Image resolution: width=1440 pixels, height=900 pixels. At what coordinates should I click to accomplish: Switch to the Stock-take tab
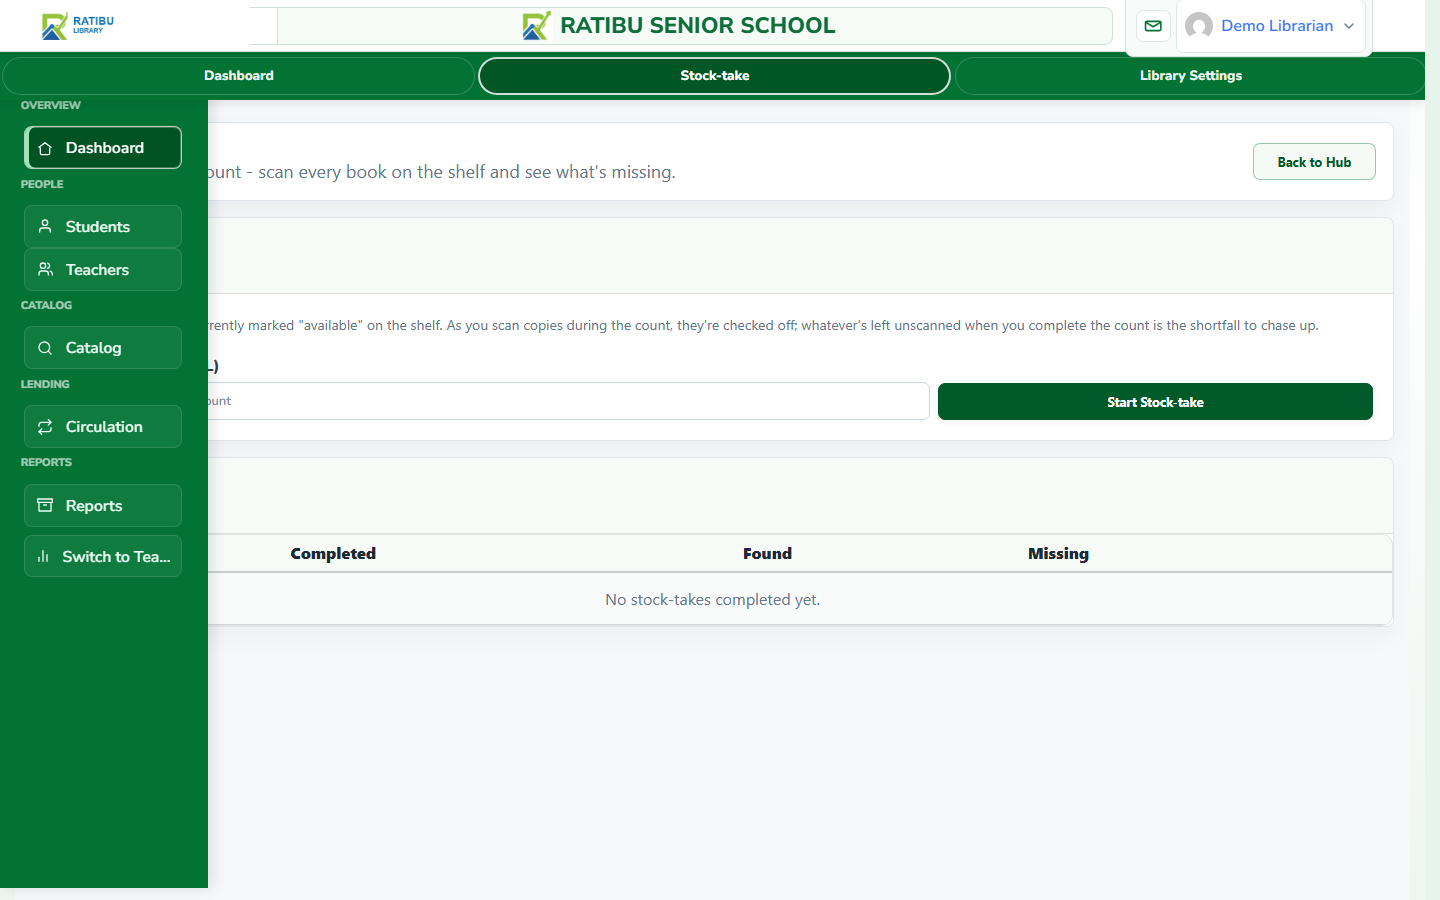[x=714, y=76]
